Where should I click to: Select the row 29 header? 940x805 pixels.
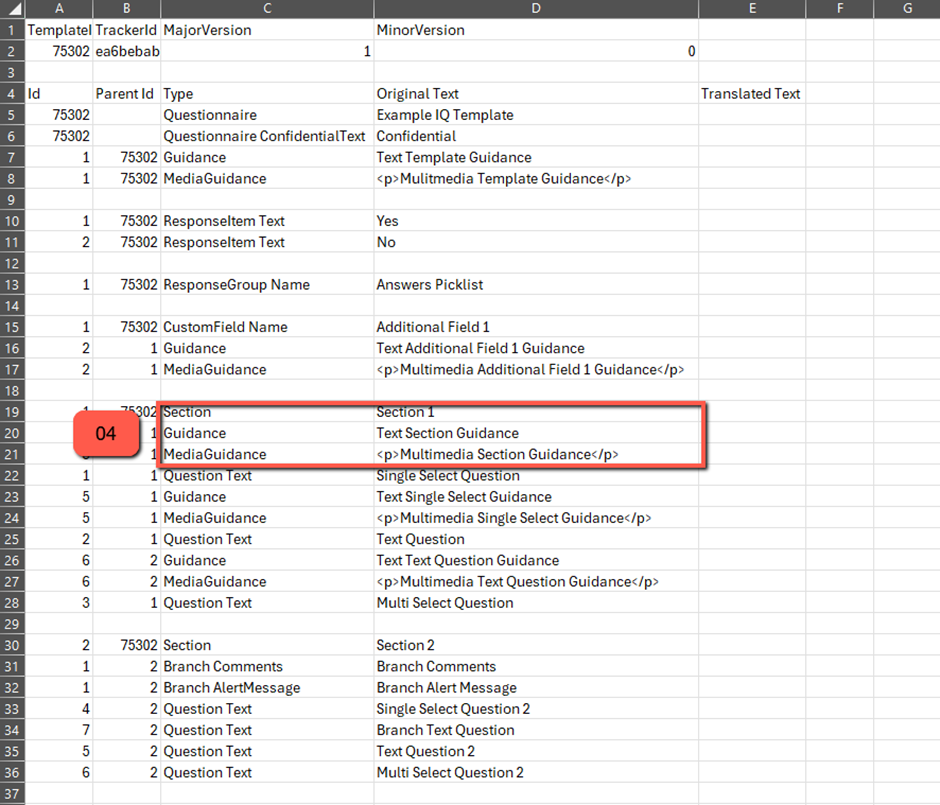[x=12, y=624]
